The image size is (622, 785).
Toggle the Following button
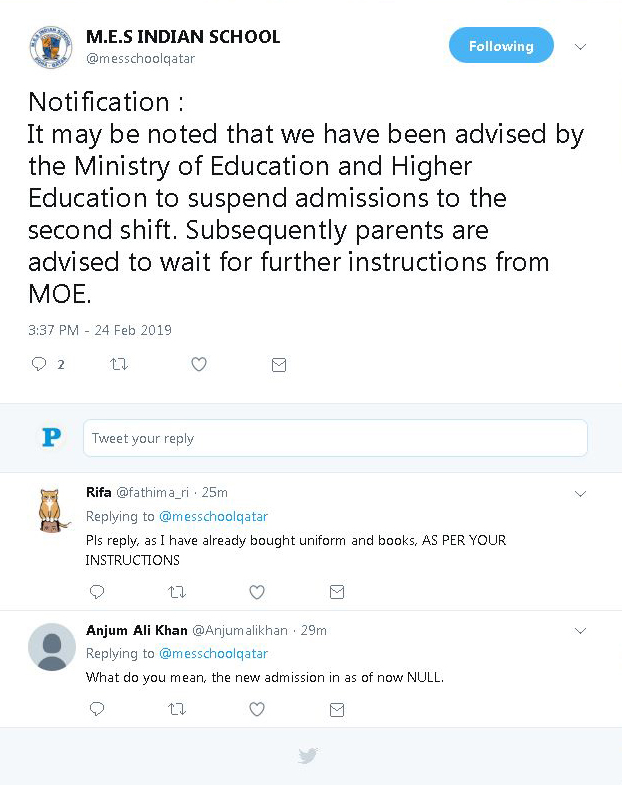tap(501, 46)
